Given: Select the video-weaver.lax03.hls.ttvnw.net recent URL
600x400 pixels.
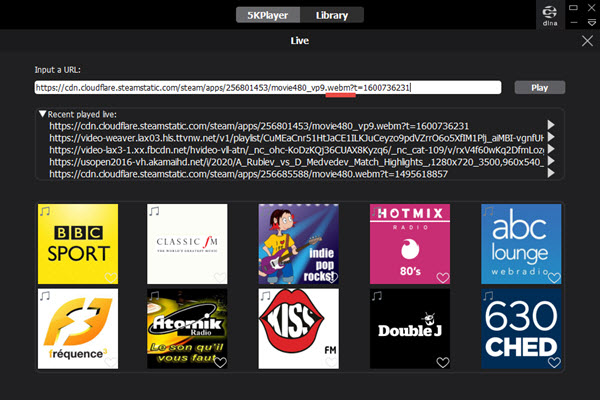Looking at the screenshot, I should [x=296, y=138].
